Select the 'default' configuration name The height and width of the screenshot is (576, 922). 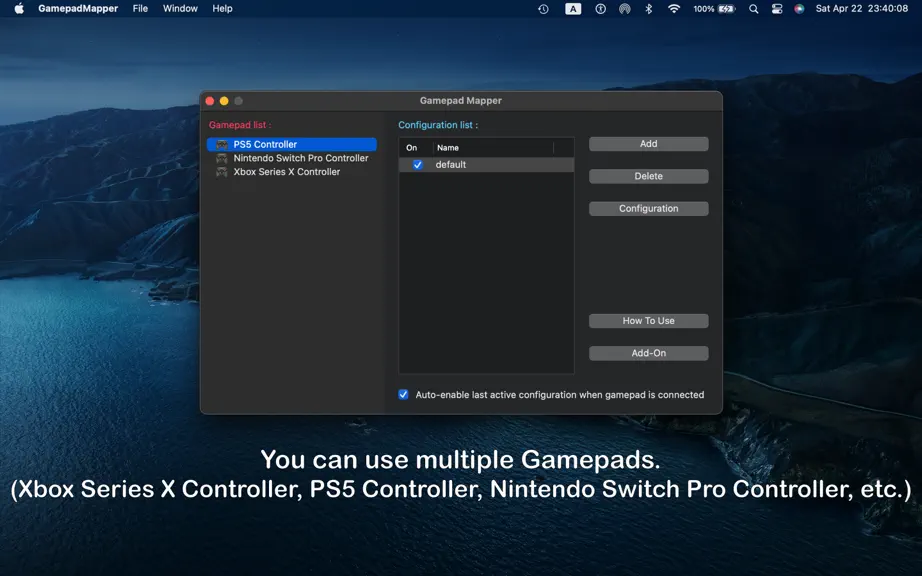450,165
